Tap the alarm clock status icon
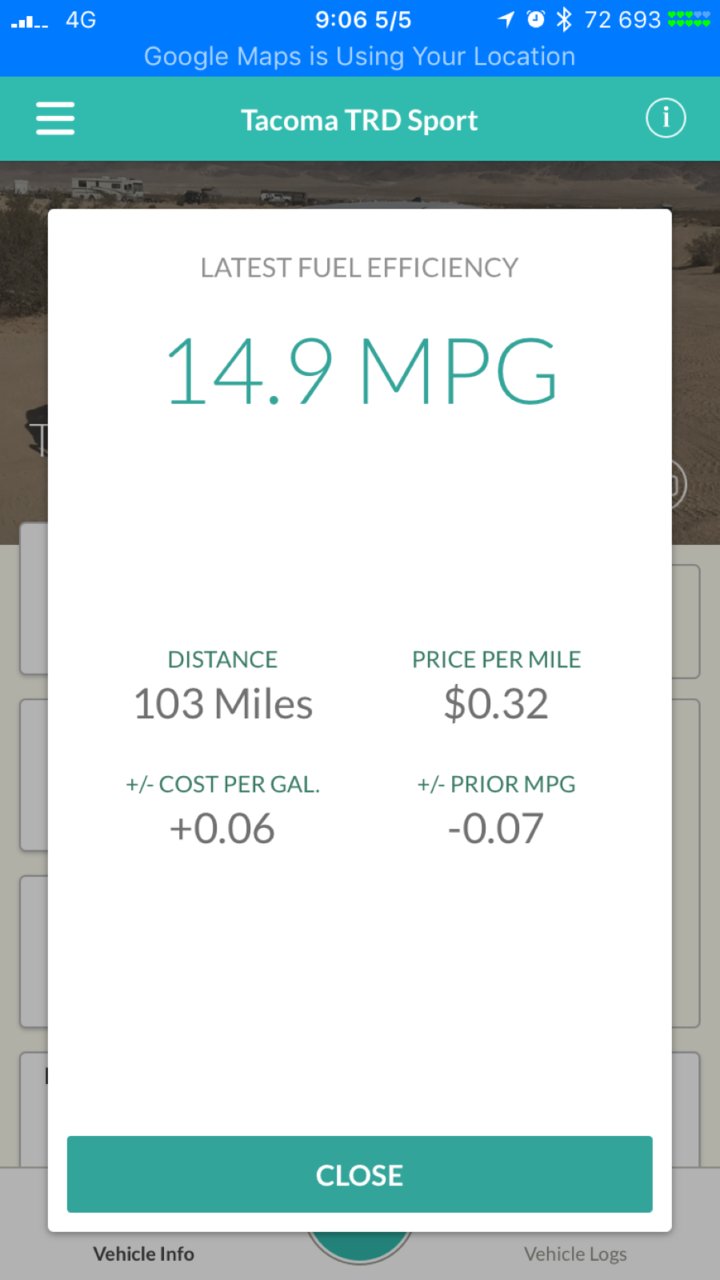This screenshot has width=720, height=1280. 536,19
